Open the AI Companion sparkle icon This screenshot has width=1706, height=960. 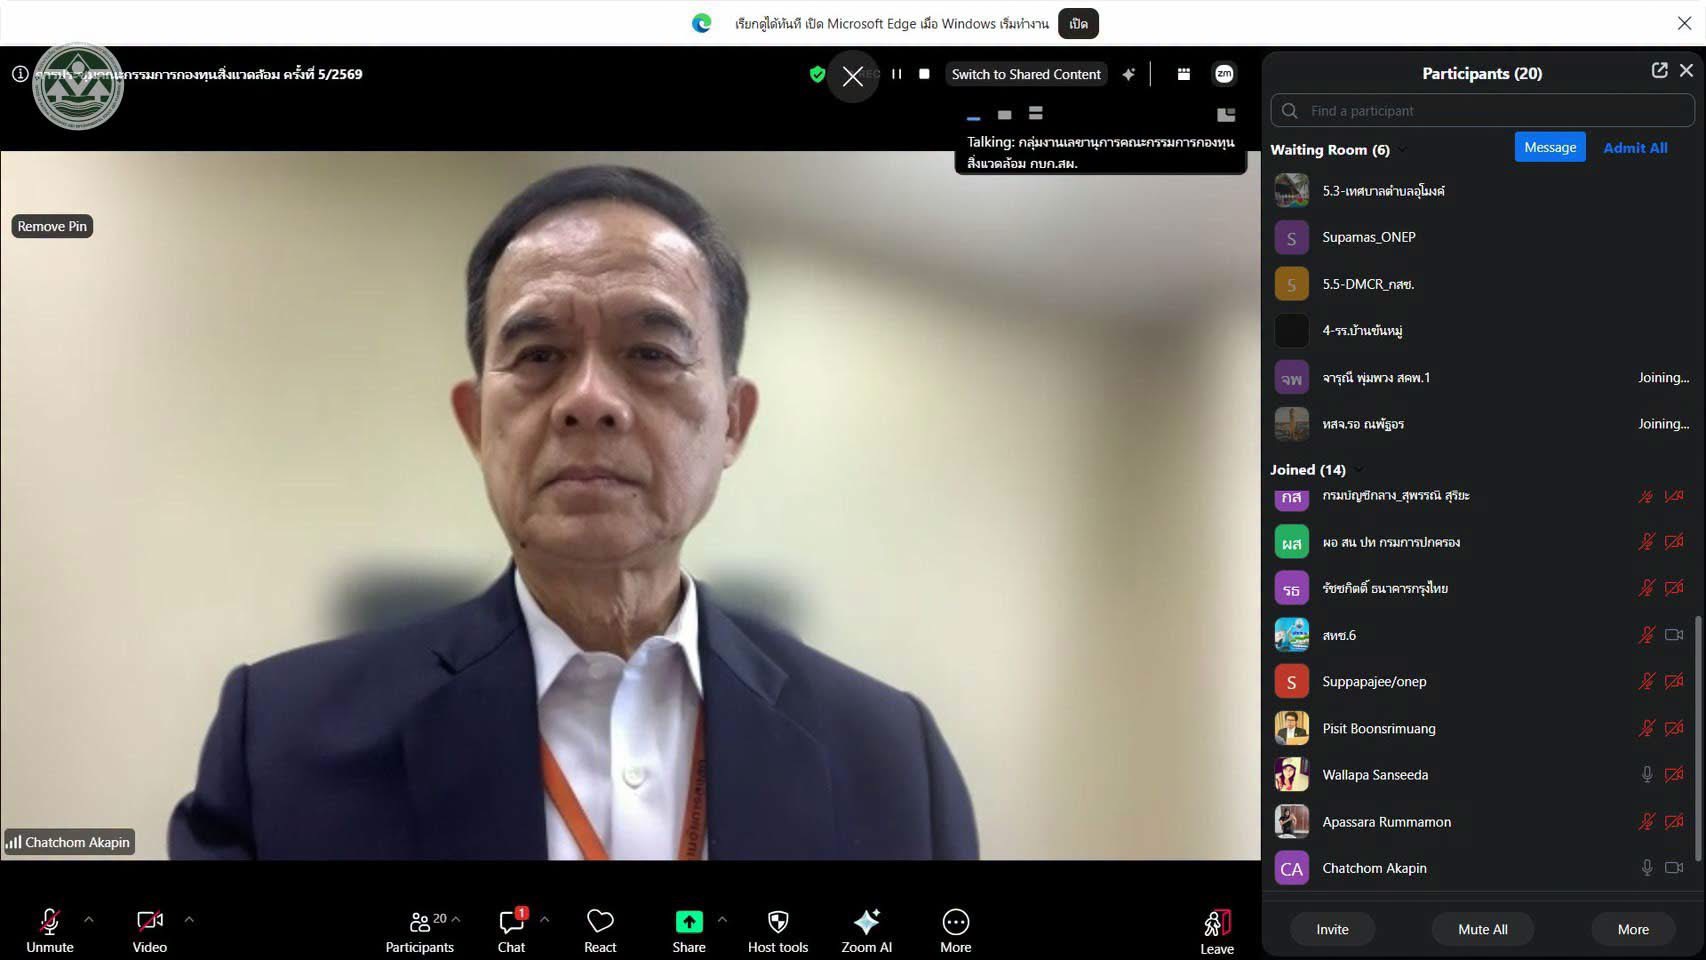pyautogui.click(x=1128, y=74)
